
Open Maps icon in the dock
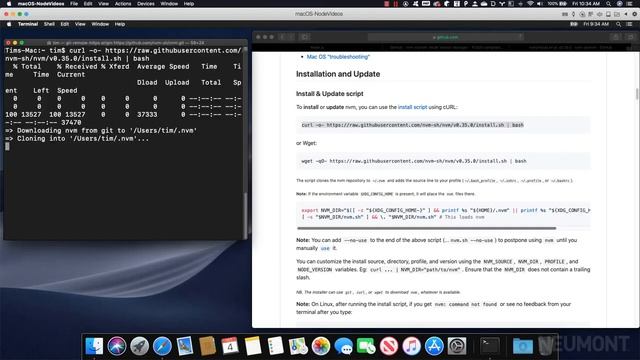(298, 346)
